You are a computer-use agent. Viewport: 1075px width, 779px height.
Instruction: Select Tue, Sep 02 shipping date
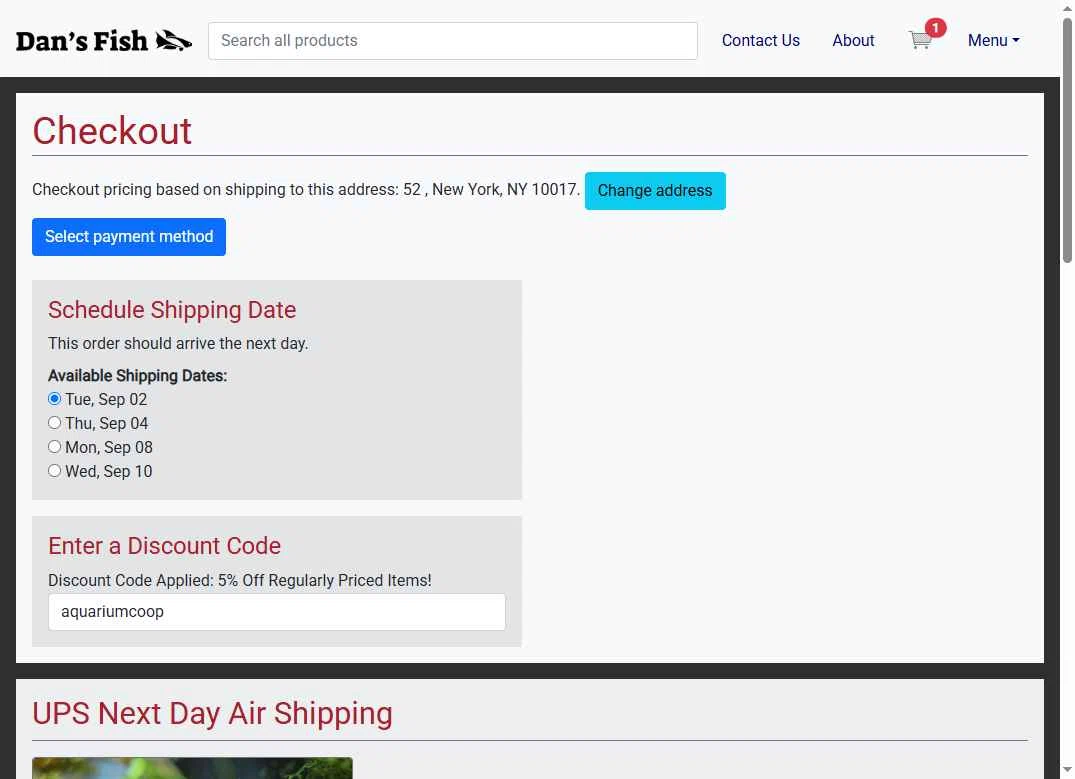coord(55,398)
